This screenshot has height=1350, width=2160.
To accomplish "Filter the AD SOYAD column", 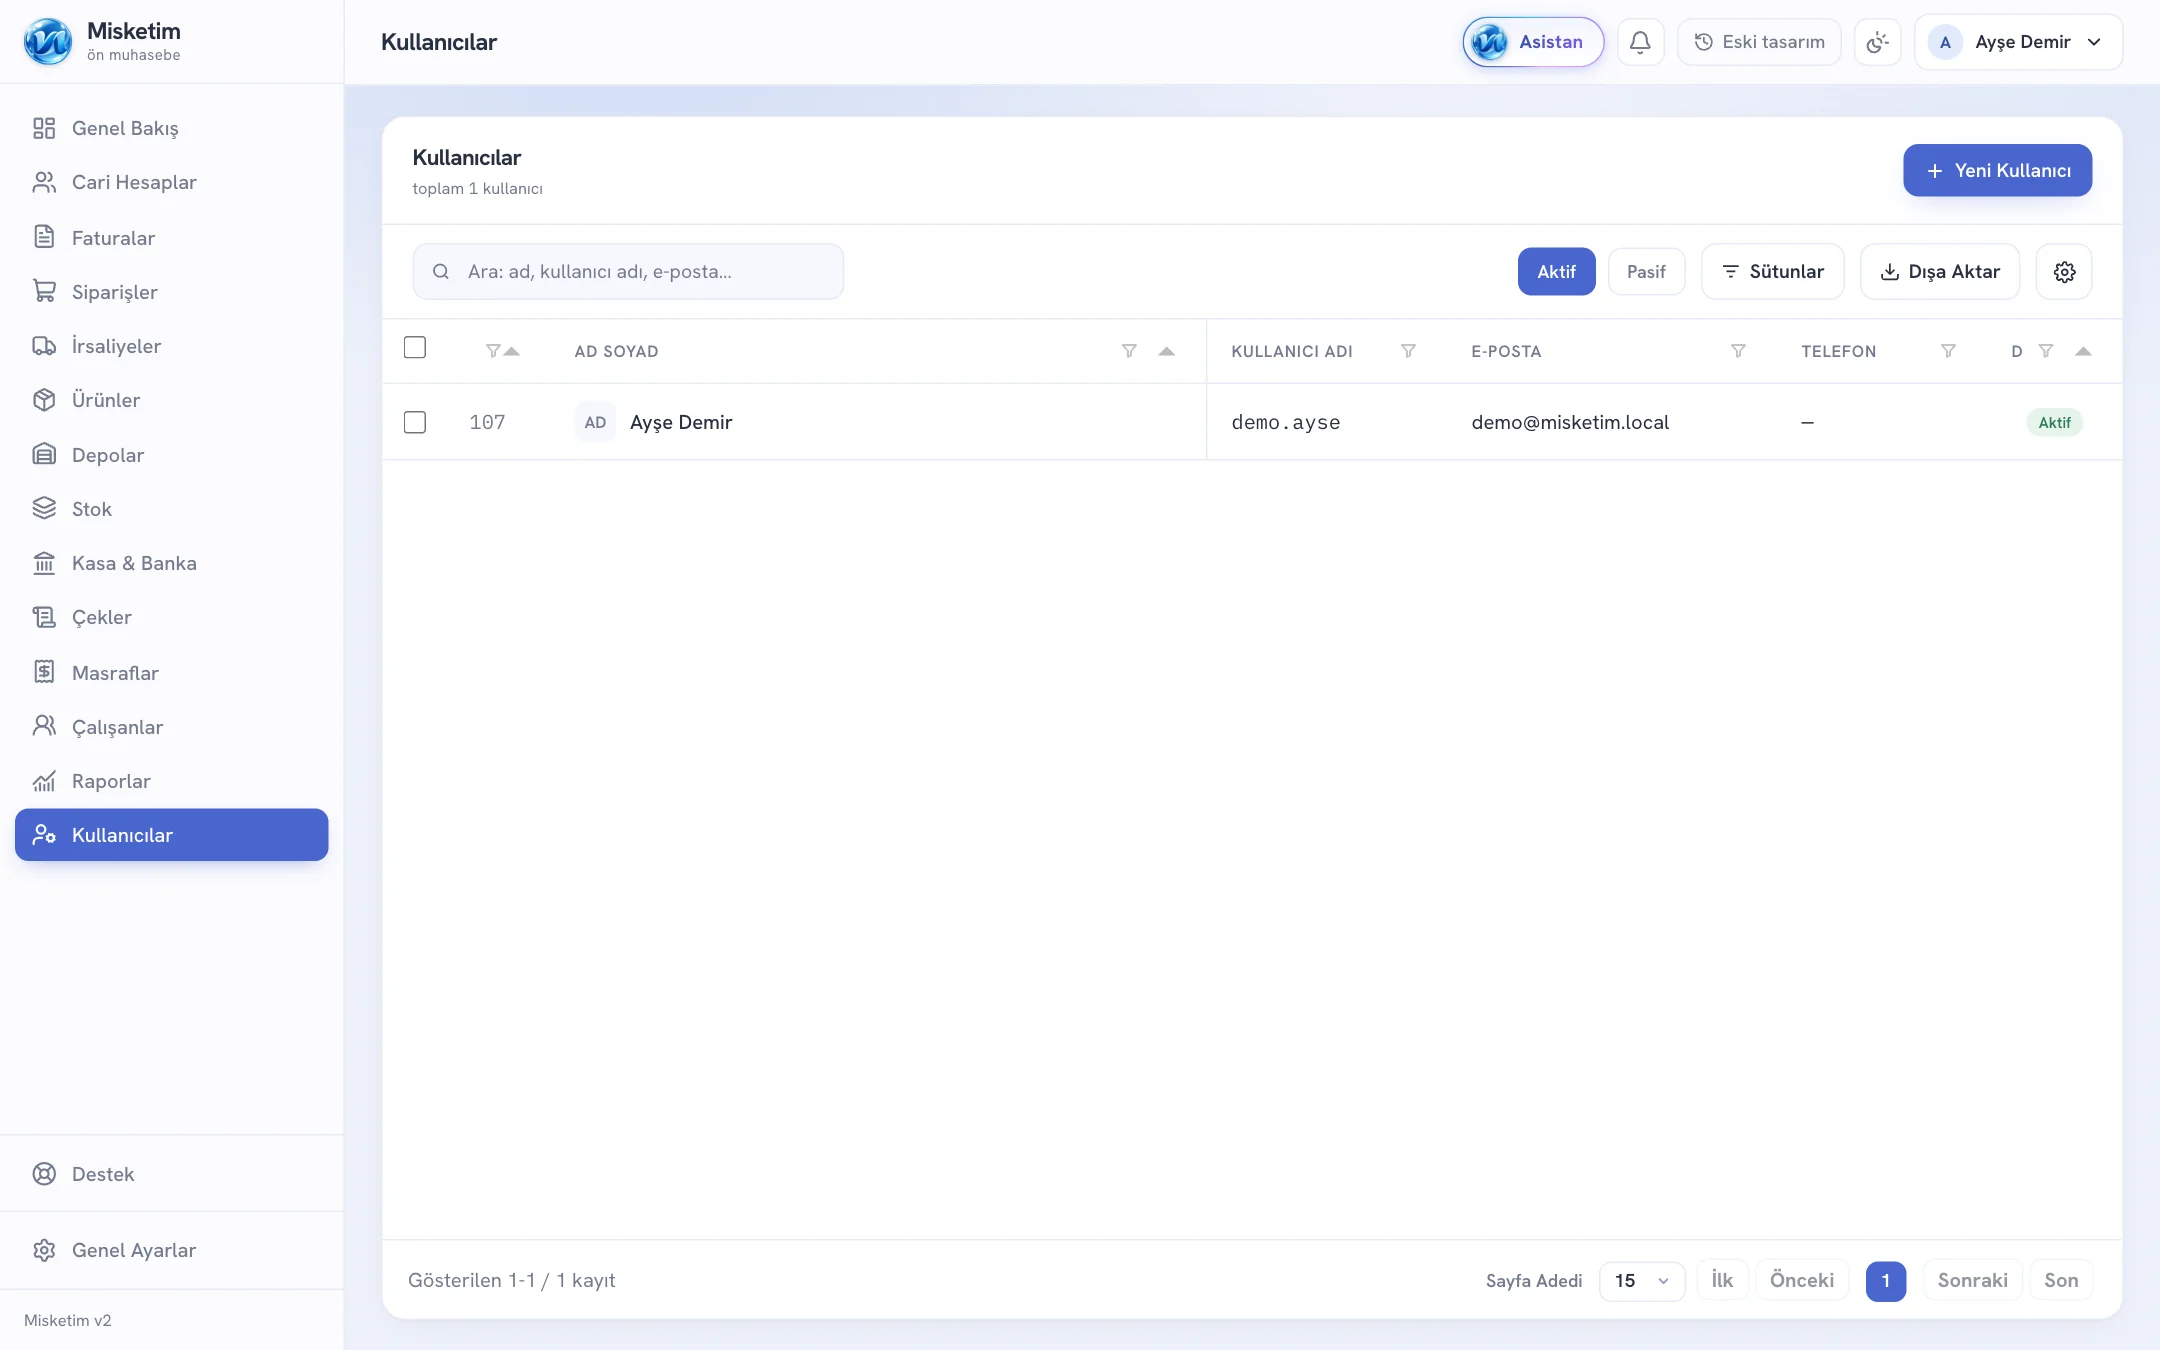I will [1129, 351].
